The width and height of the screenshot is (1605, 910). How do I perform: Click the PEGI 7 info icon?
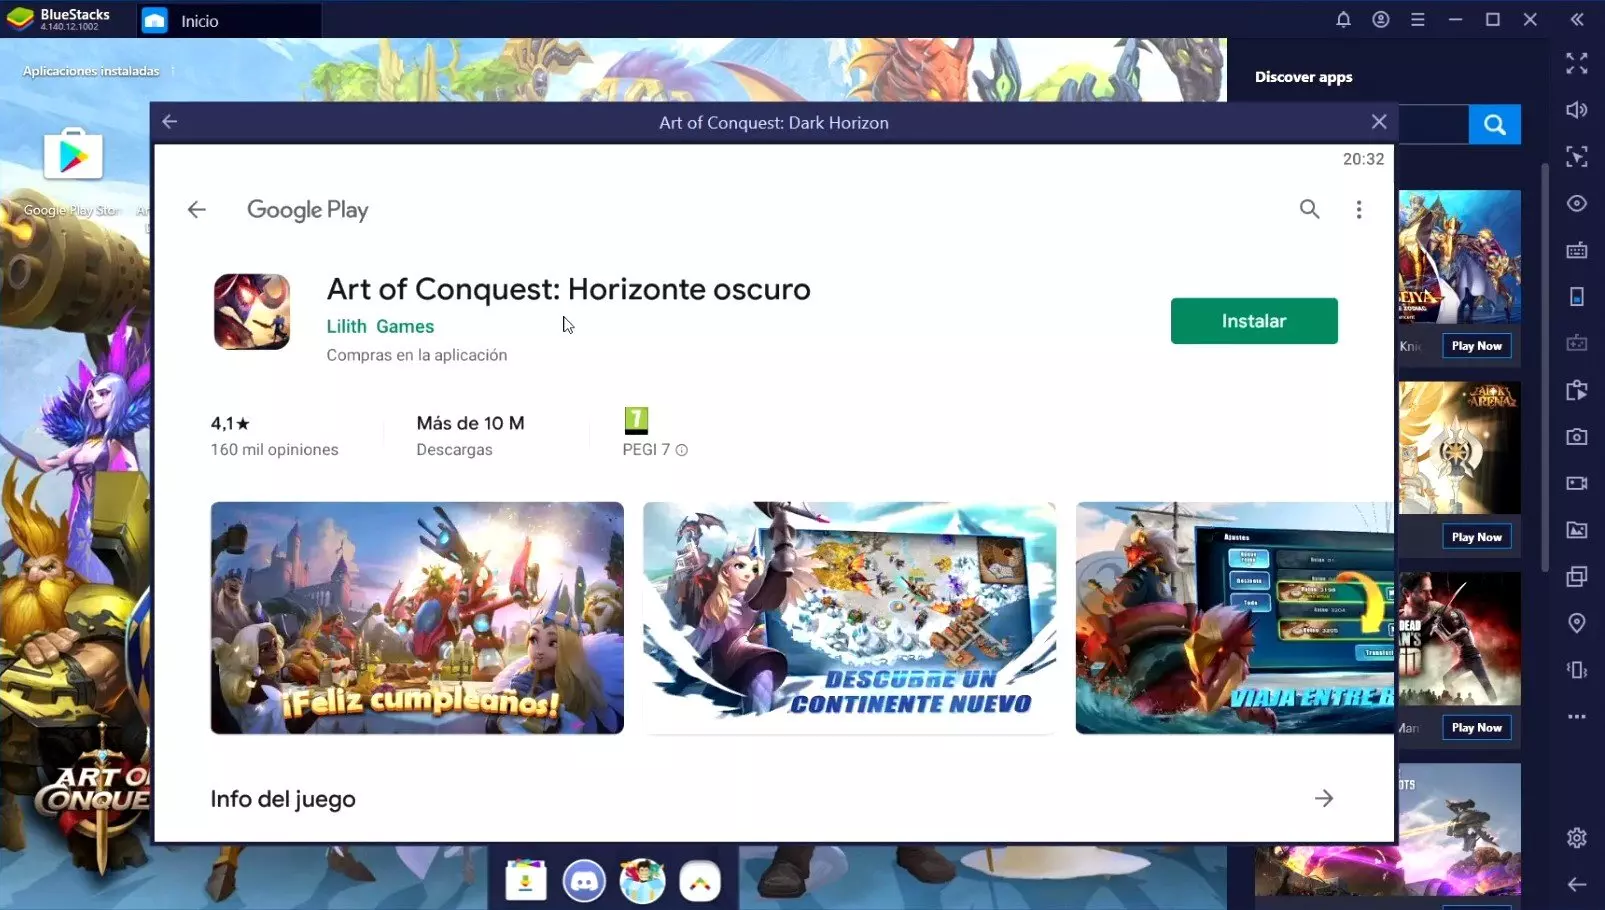click(x=682, y=450)
